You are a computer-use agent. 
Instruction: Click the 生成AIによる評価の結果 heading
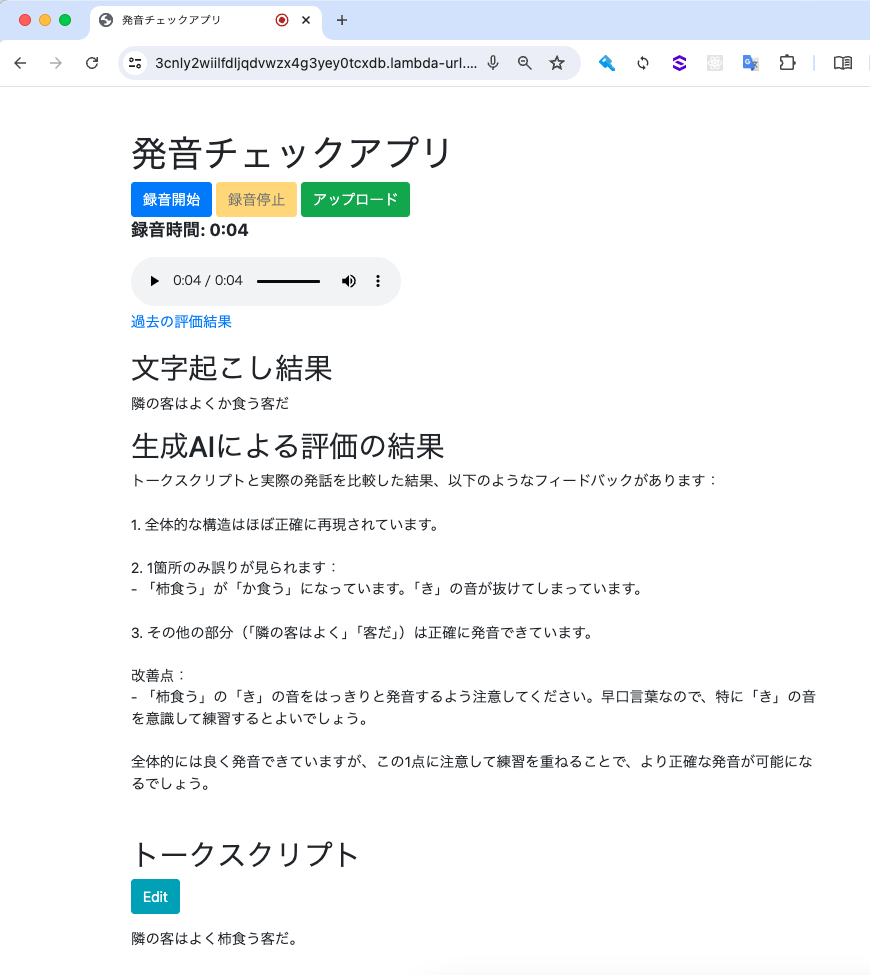287,446
